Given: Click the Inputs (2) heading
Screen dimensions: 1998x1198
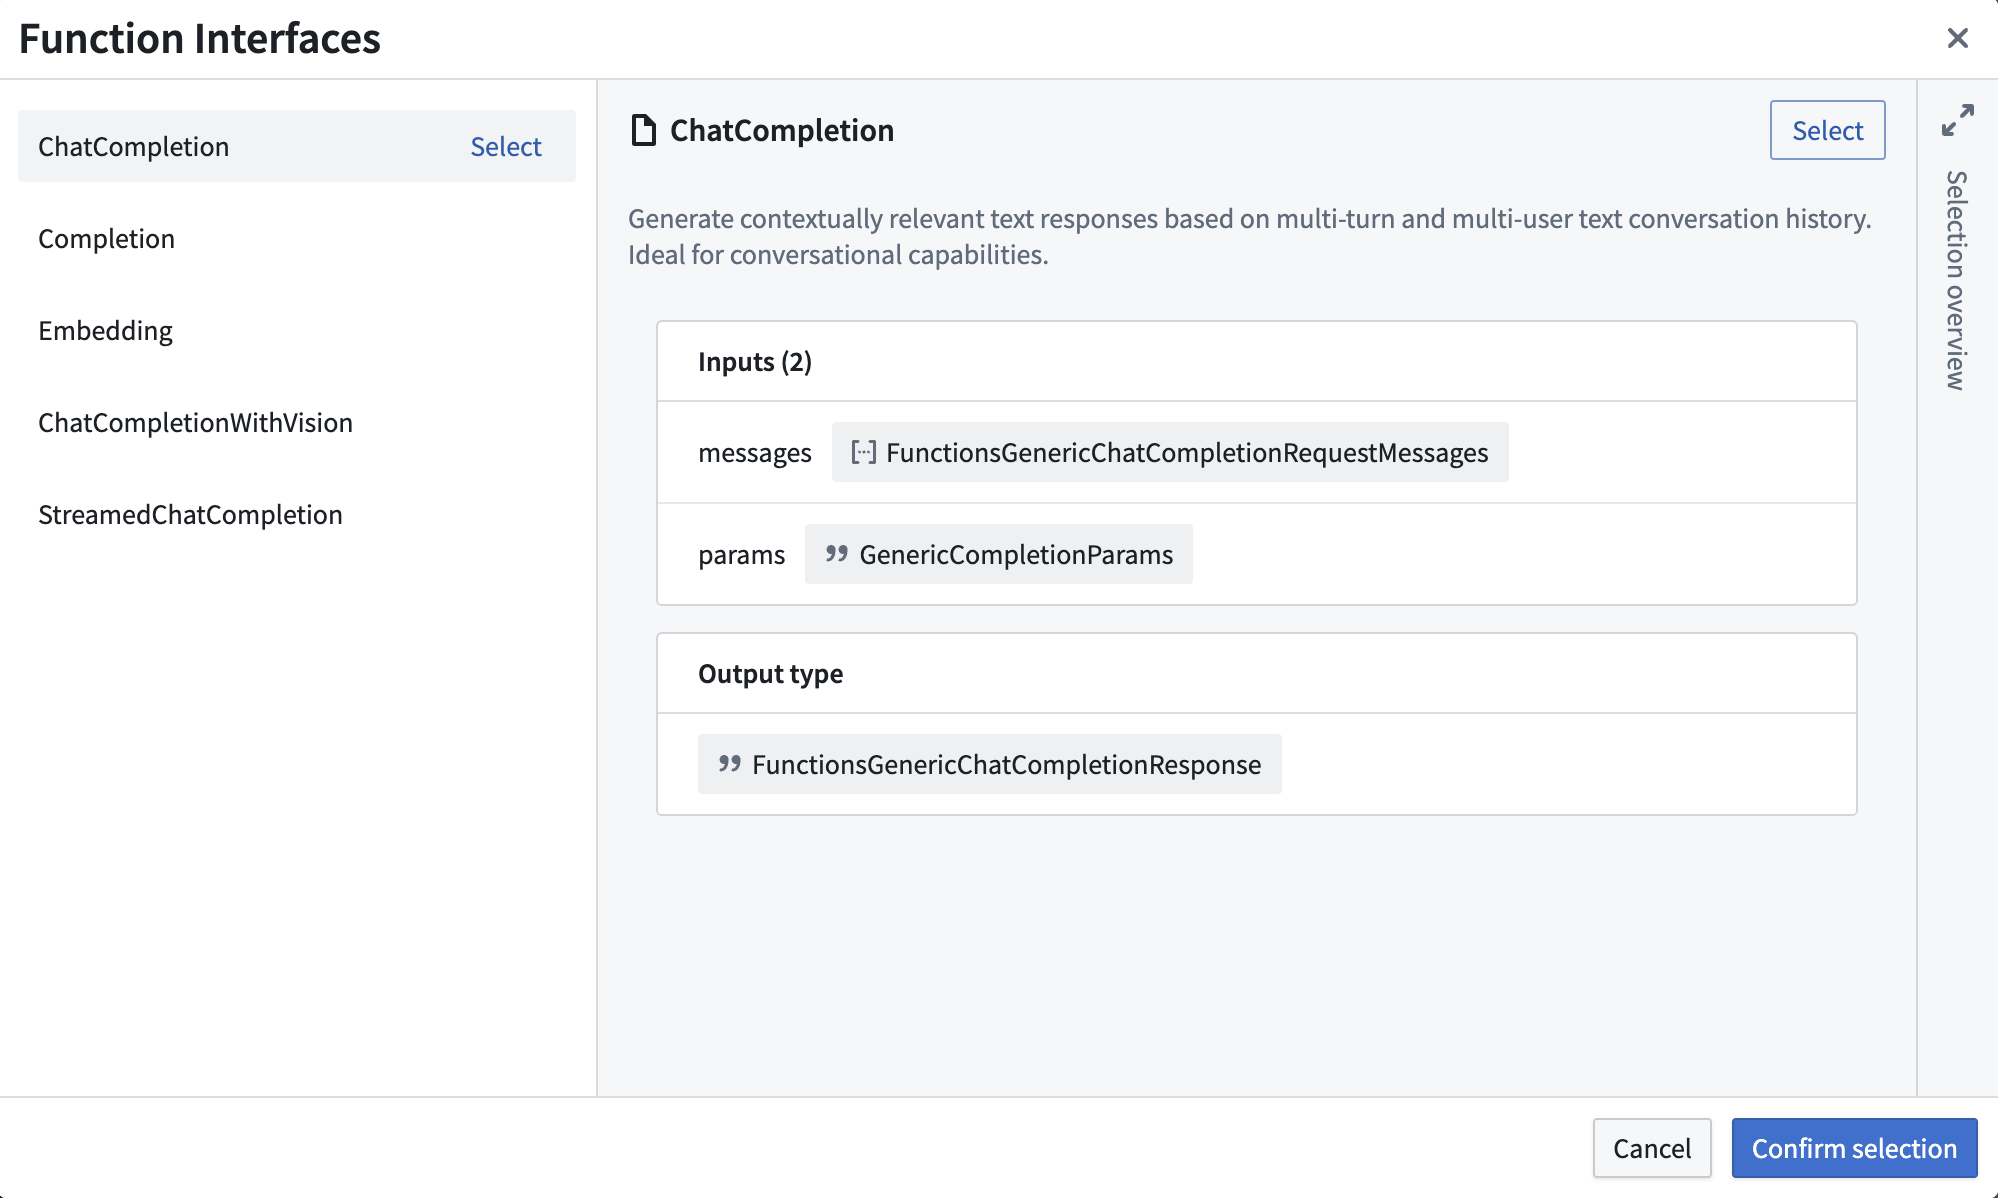Looking at the screenshot, I should [755, 361].
